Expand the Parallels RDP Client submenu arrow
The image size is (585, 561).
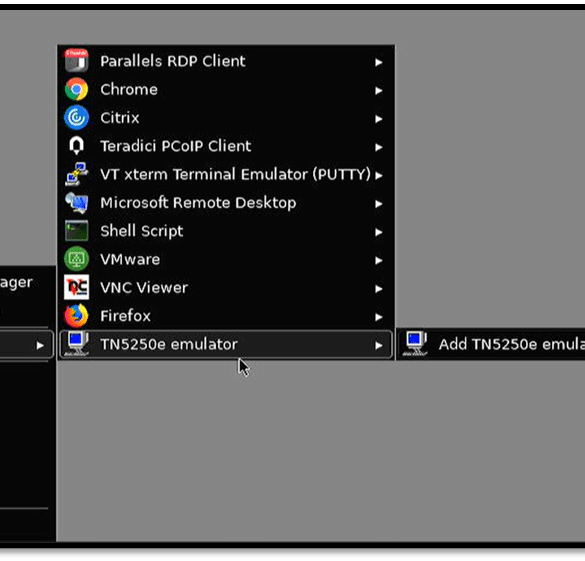379,62
